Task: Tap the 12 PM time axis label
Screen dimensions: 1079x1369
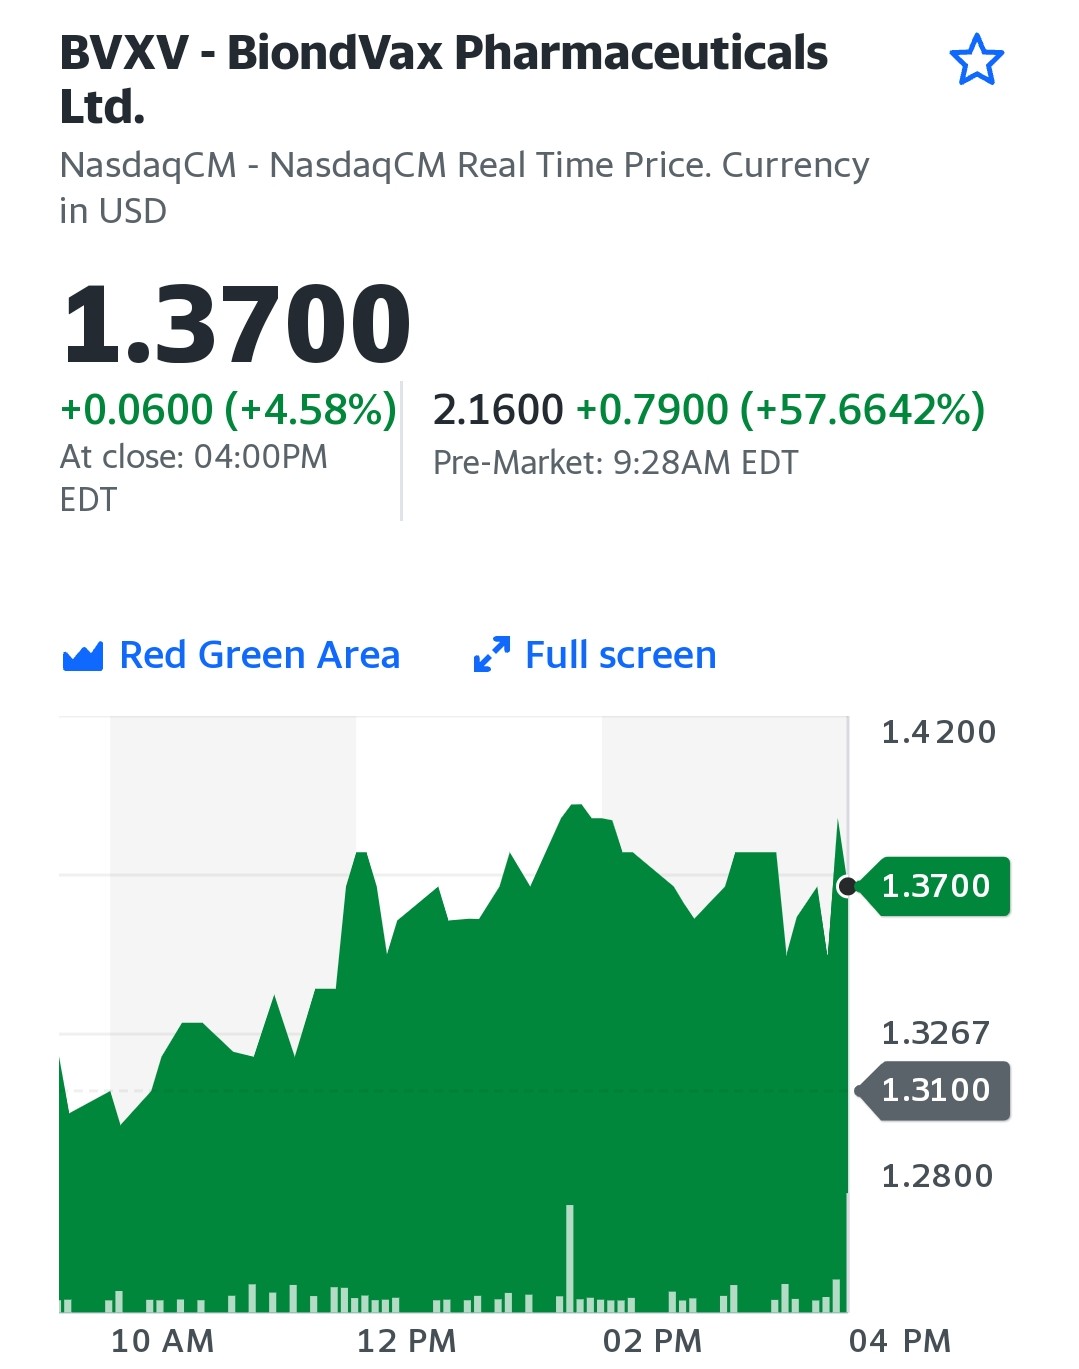Action: click(407, 1341)
